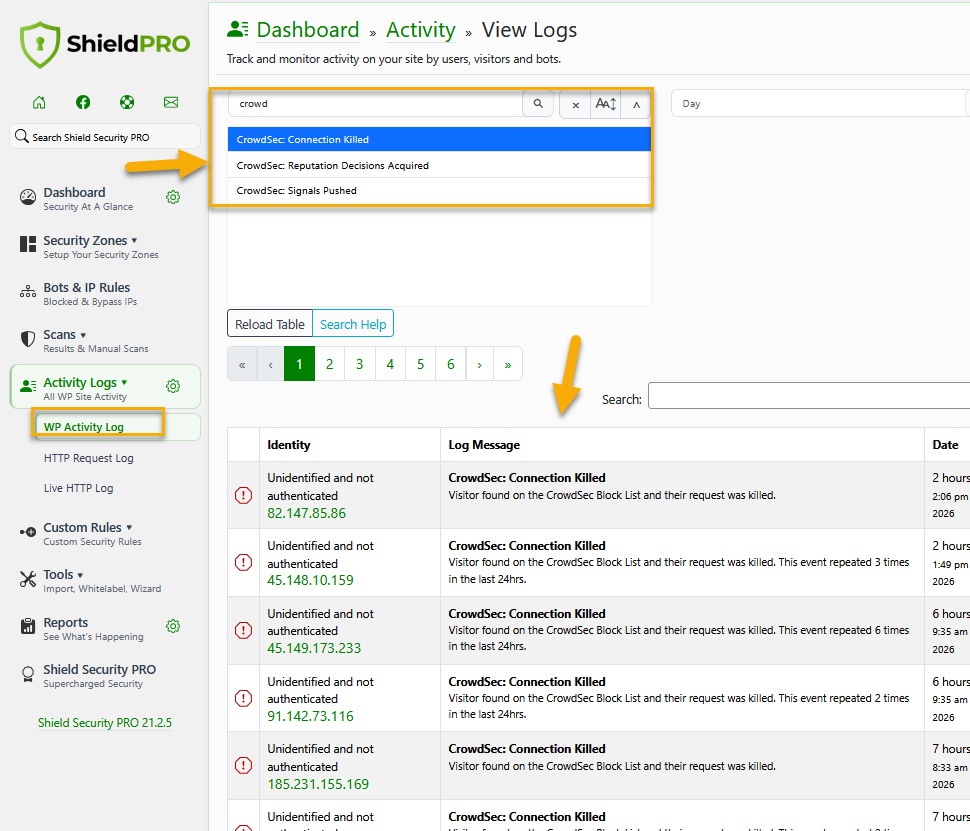Screen dimensions: 970x831
Task: Open IP address 91.142.73.116 link
Action: (311, 716)
